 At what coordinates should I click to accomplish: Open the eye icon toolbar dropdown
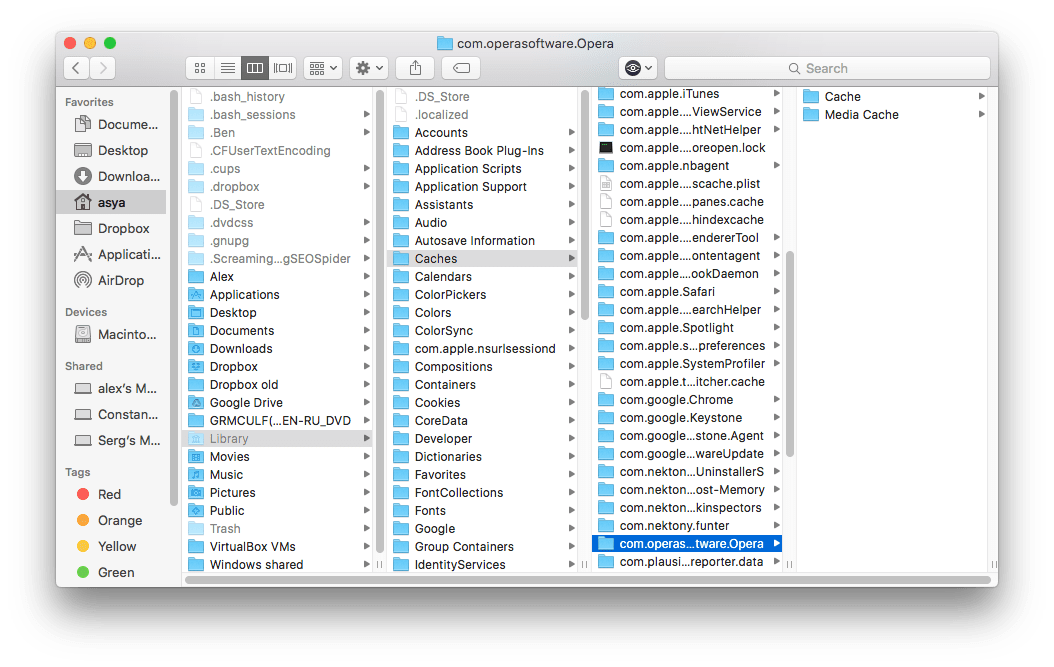tap(638, 68)
